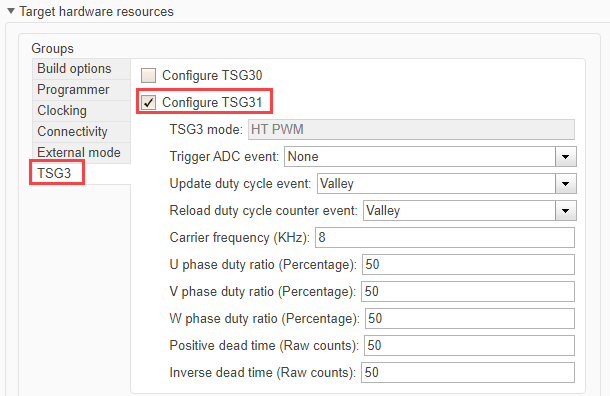Select the External mode group
Viewport: 610px width, 396px height.
(81, 153)
